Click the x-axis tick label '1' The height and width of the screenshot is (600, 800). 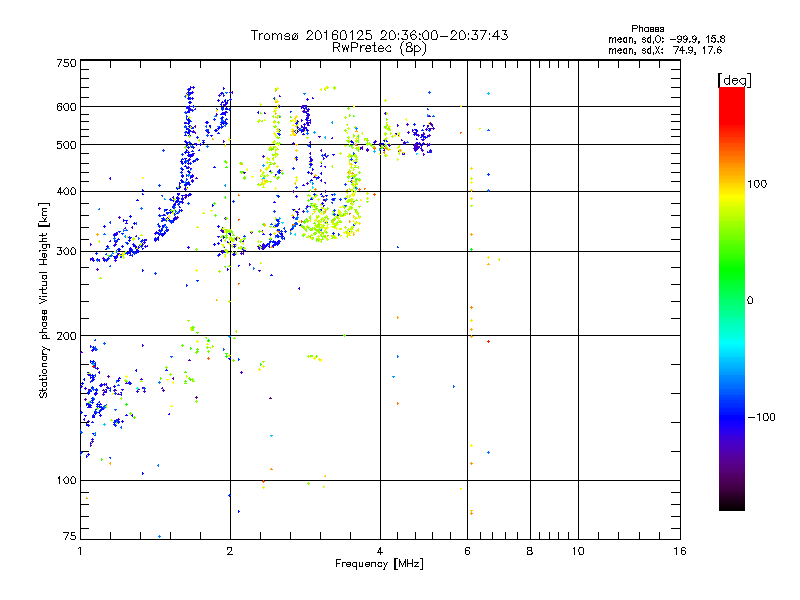(x=80, y=551)
